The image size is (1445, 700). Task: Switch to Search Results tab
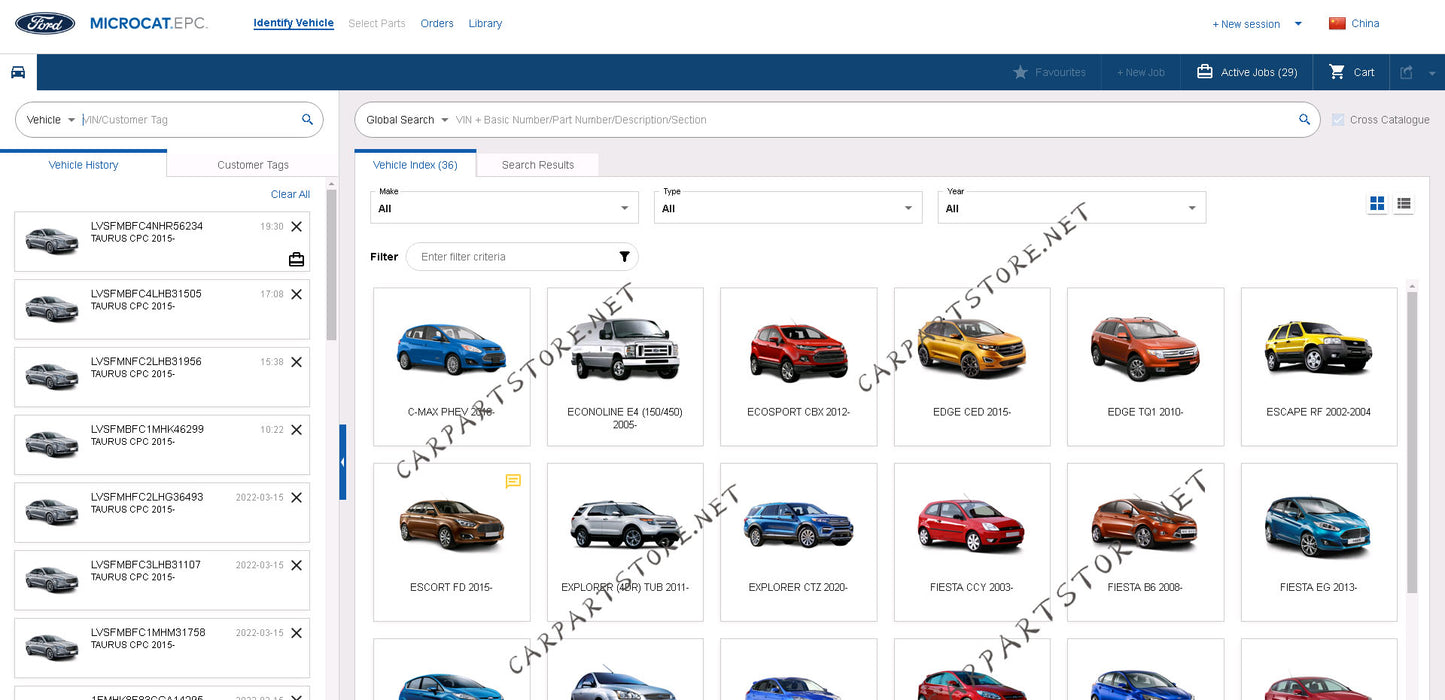point(538,165)
